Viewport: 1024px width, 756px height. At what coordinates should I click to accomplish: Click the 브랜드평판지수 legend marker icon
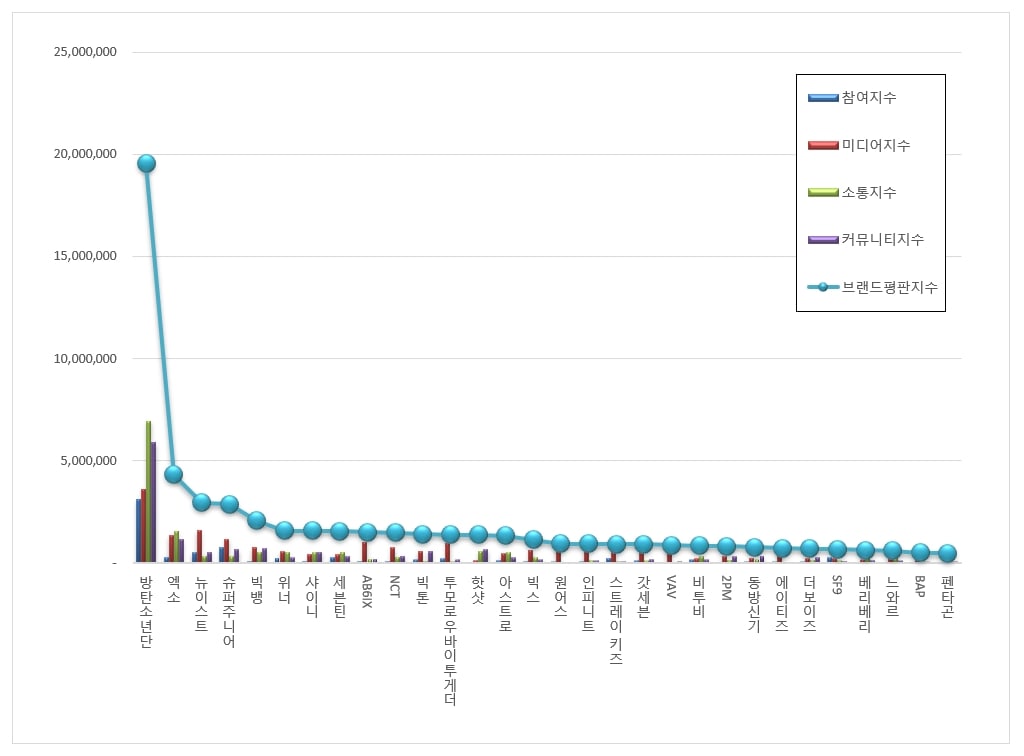click(823, 287)
